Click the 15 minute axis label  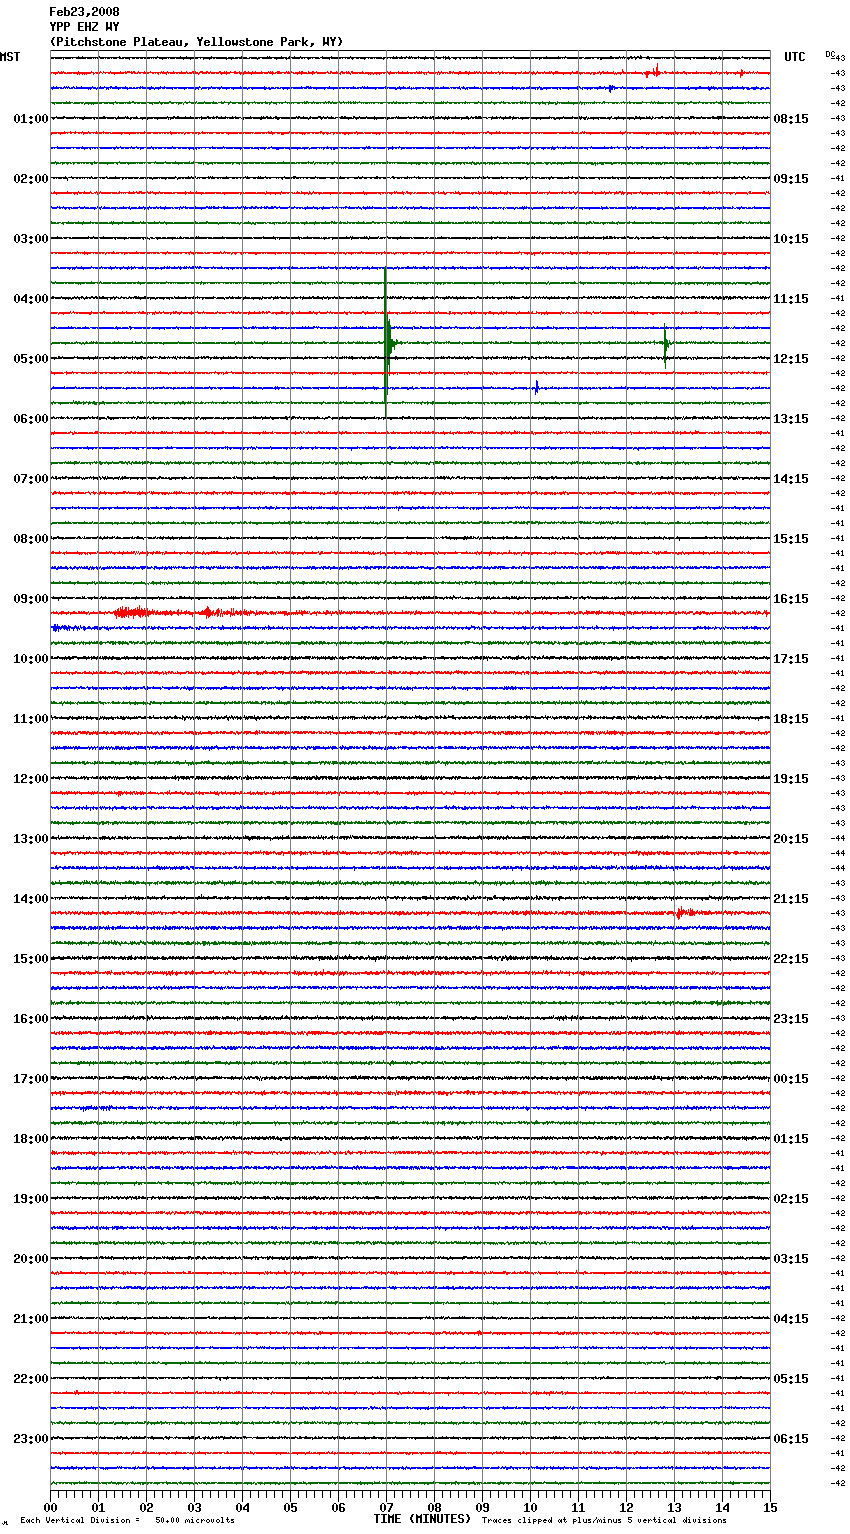(x=770, y=1508)
